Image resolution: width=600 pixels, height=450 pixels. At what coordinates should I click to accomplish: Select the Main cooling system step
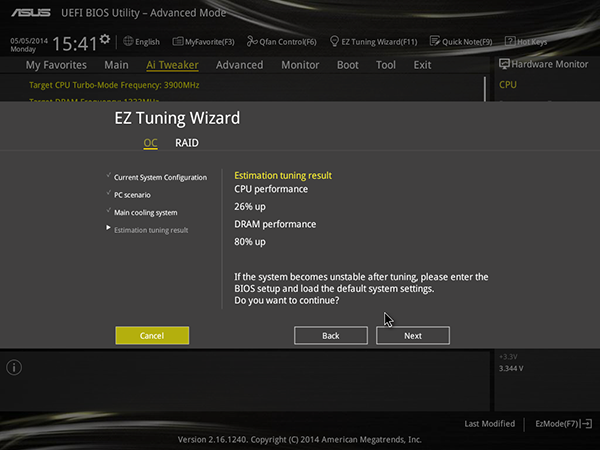click(x=146, y=213)
